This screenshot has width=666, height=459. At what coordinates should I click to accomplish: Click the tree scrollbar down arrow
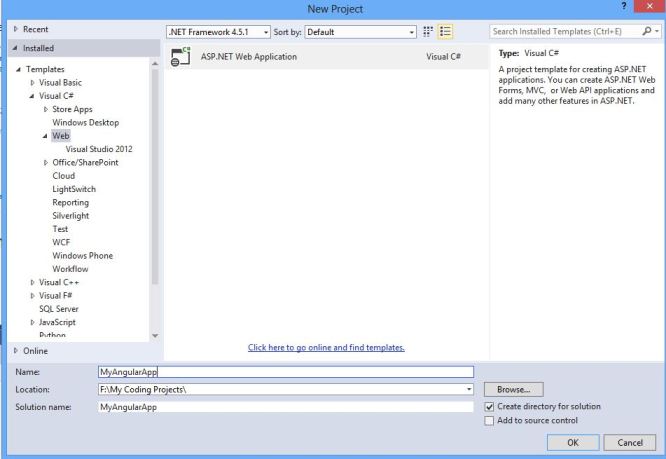(x=155, y=335)
